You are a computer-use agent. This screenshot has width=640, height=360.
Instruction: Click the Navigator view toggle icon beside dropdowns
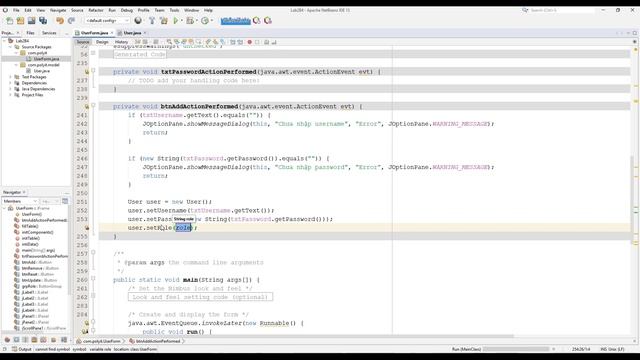pyautogui.click(x=65, y=201)
